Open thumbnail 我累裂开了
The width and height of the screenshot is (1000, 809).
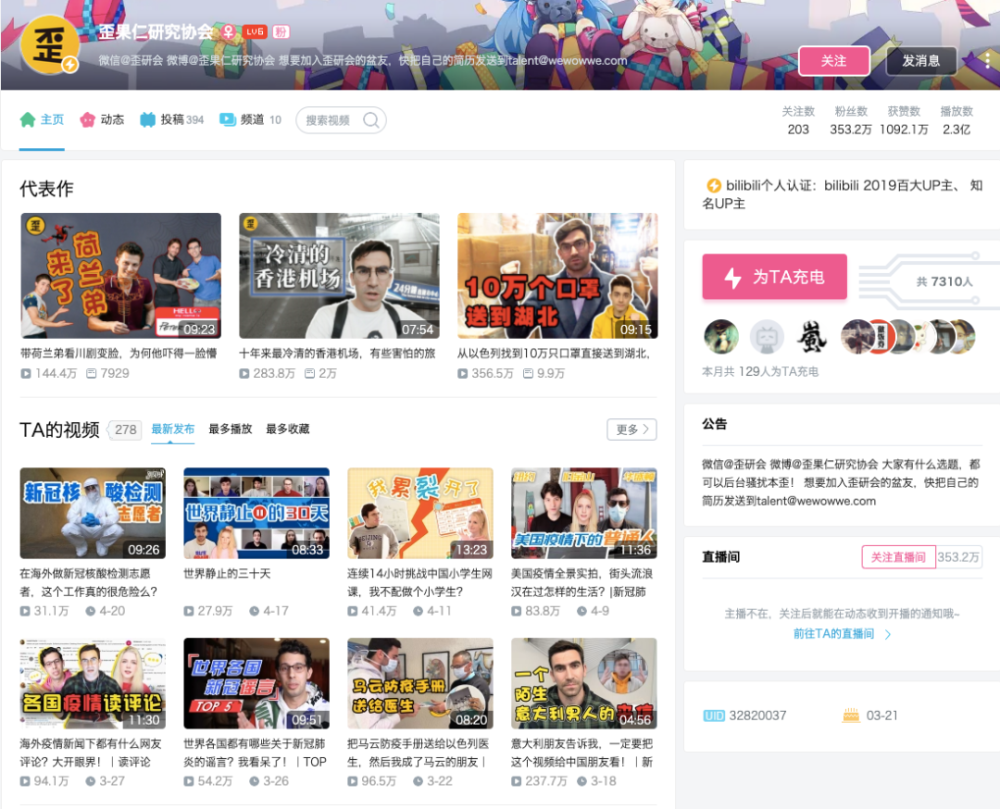(420, 513)
